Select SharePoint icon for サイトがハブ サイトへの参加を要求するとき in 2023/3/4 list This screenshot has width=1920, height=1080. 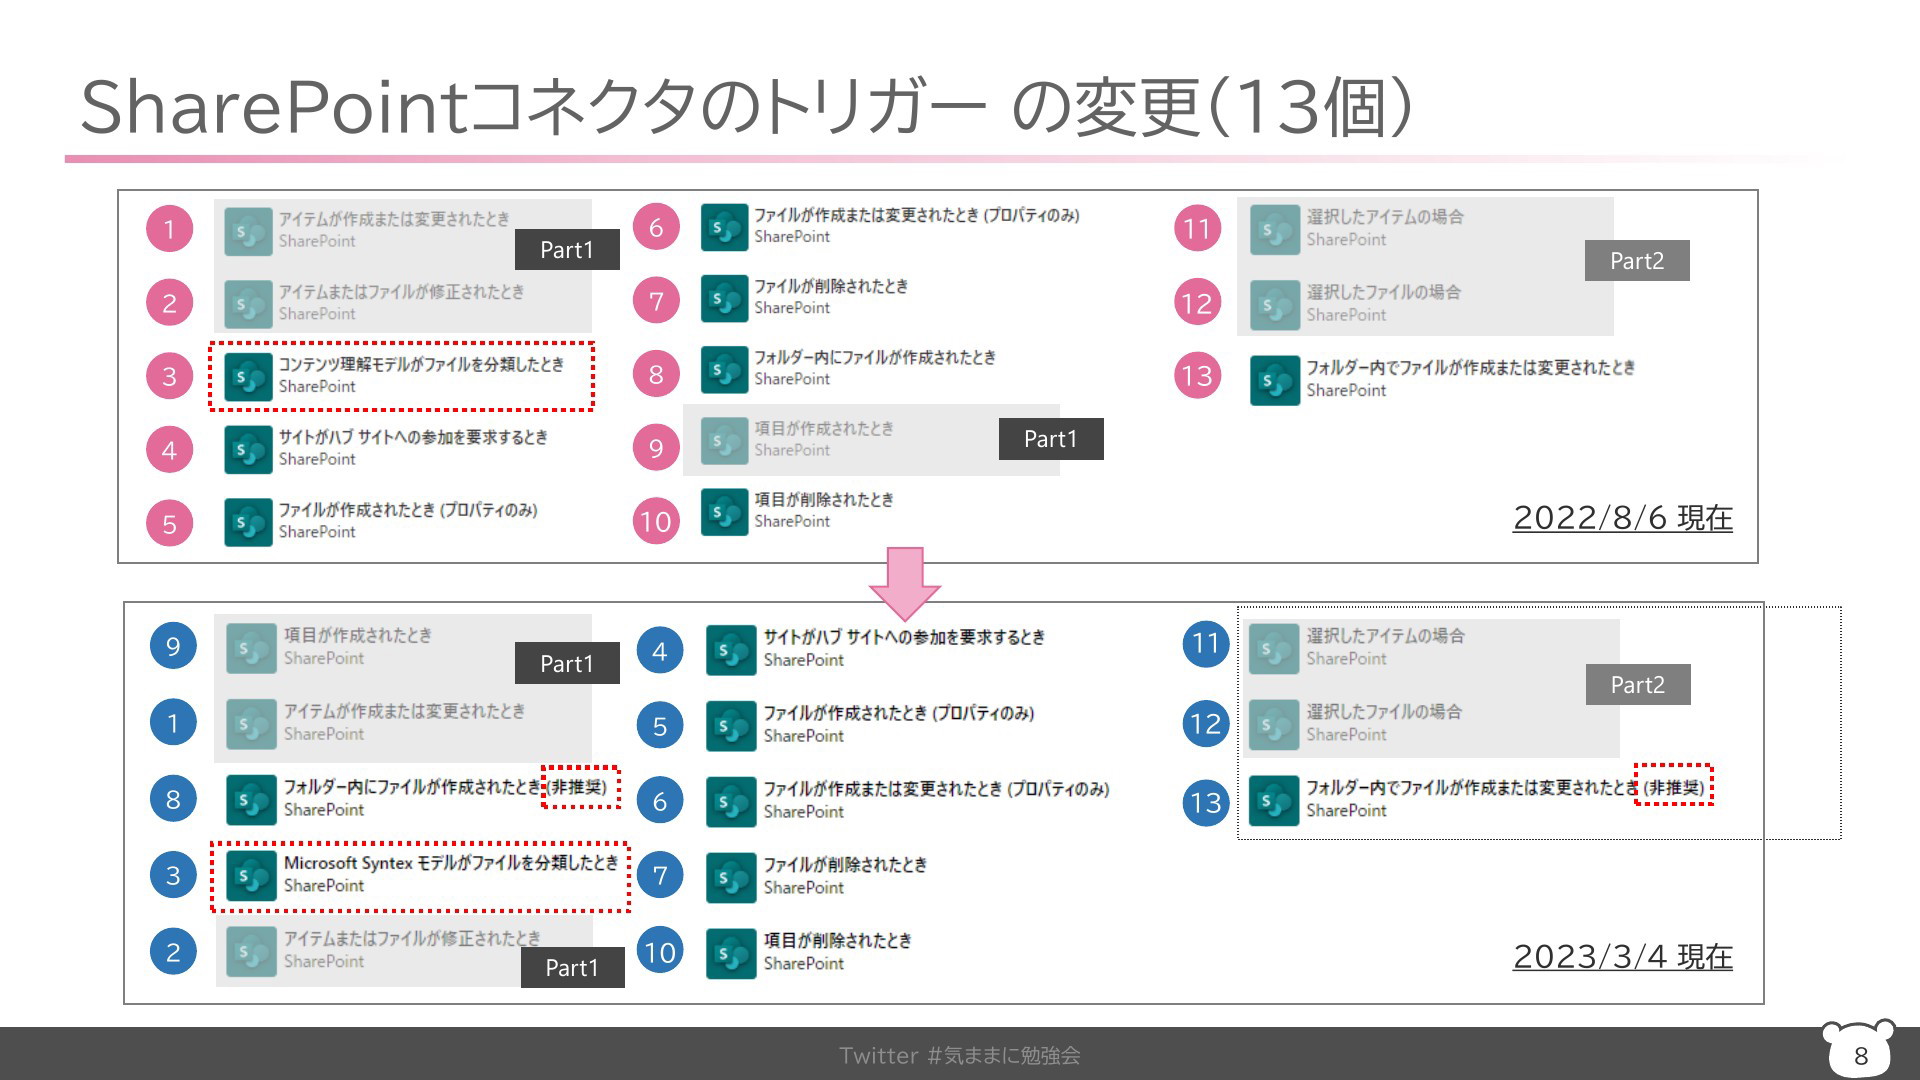pos(731,651)
